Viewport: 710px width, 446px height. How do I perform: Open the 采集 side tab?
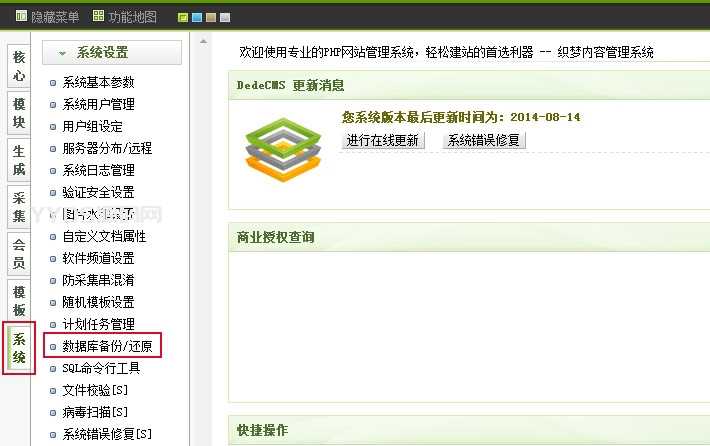[19, 207]
